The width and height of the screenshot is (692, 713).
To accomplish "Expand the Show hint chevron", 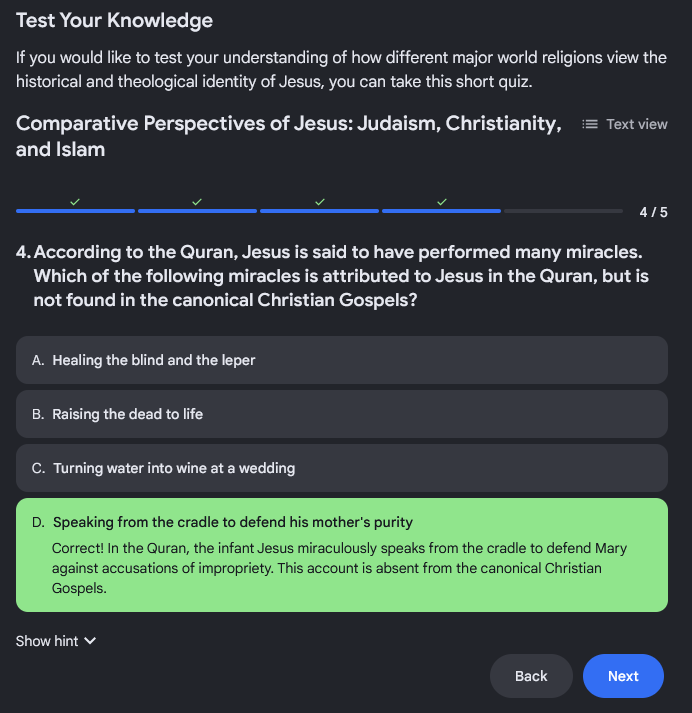I will point(90,641).
